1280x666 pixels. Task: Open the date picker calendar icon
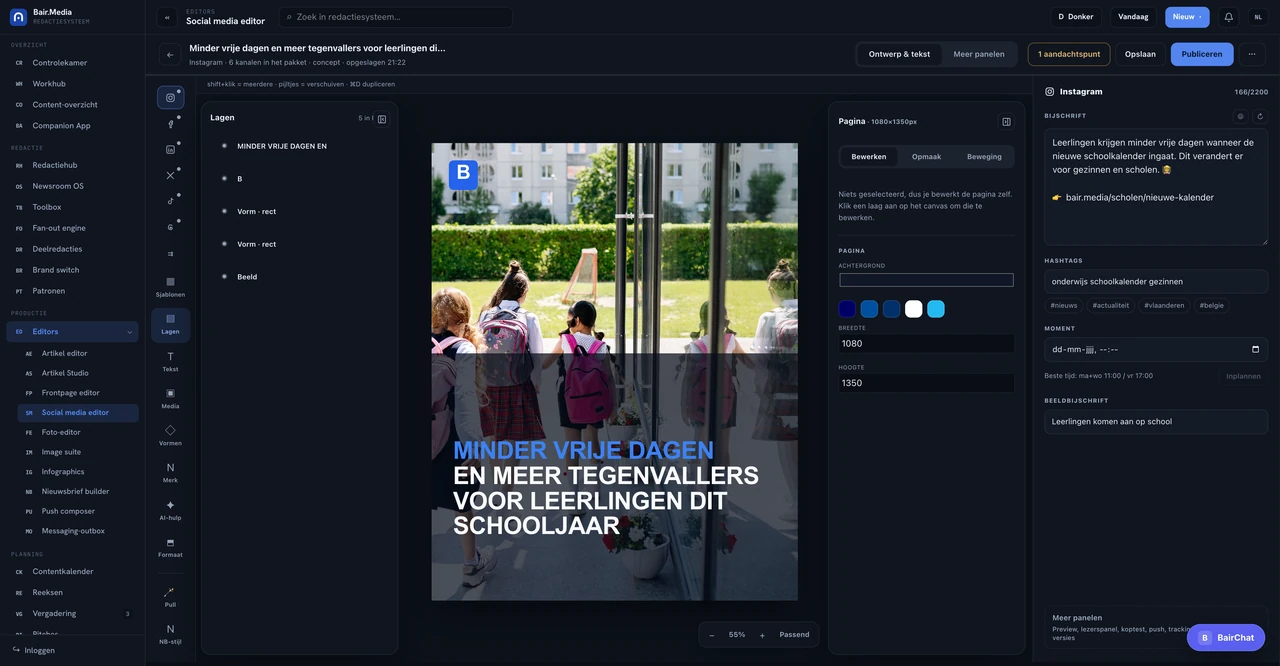1256,349
